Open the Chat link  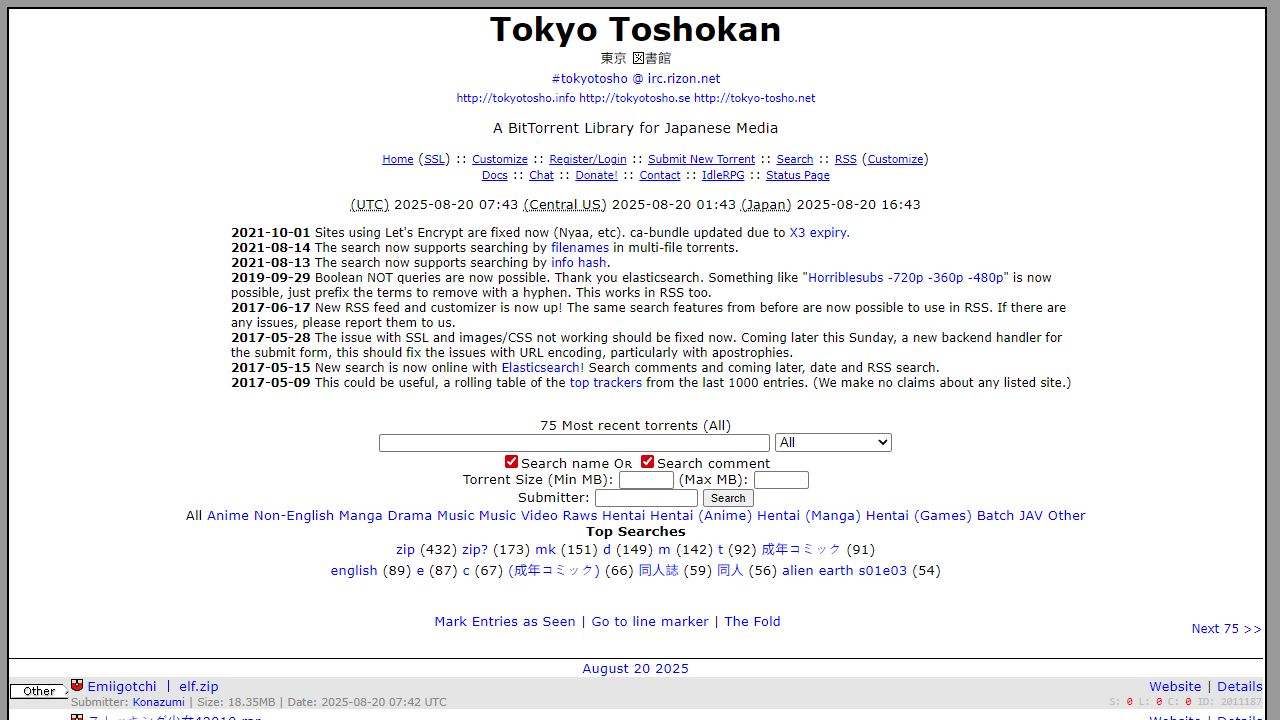coord(541,175)
